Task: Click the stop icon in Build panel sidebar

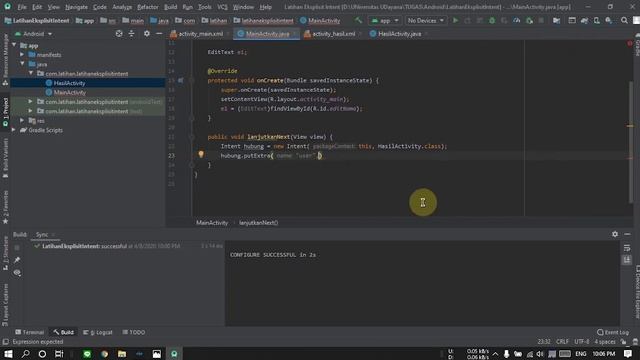Action: click(x=17, y=248)
